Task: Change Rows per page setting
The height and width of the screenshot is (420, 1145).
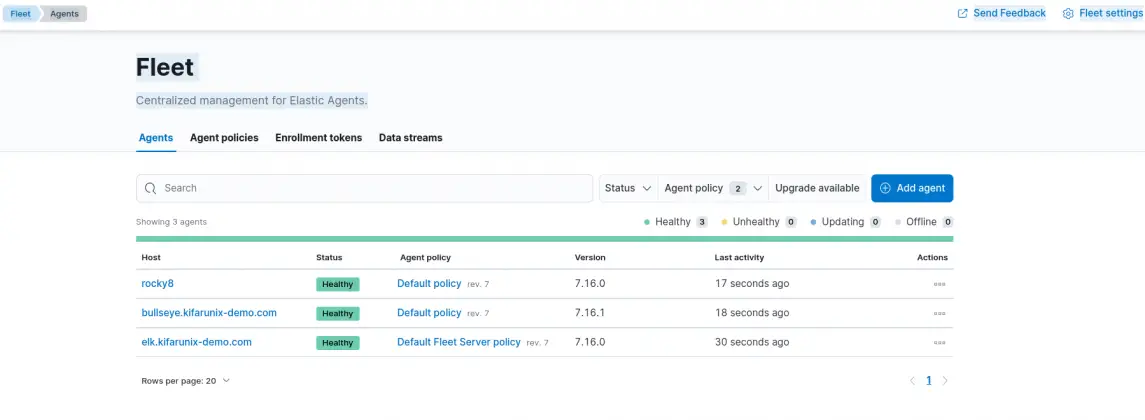Action: pyautogui.click(x=185, y=381)
